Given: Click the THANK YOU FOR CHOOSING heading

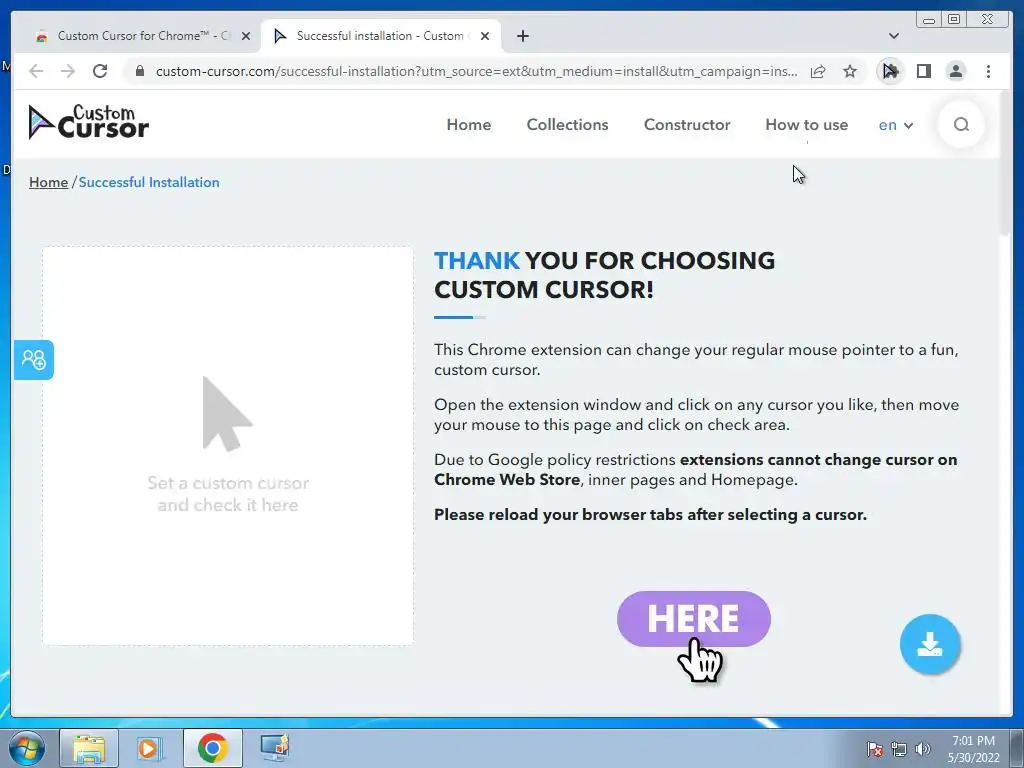Looking at the screenshot, I should (604, 275).
